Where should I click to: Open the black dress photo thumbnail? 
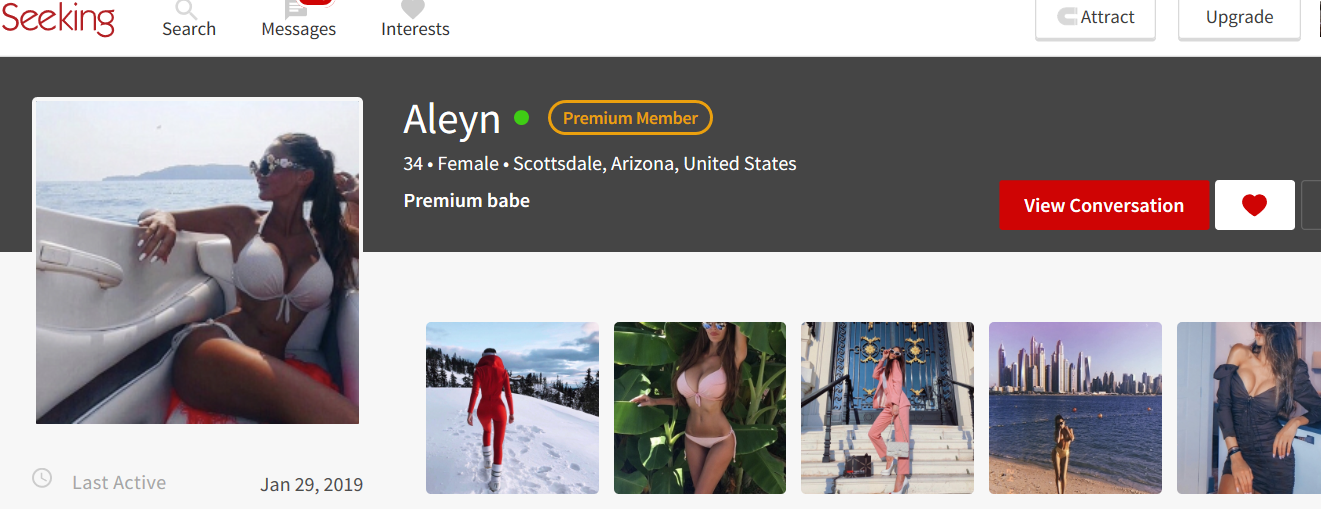click(x=1249, y=408)
